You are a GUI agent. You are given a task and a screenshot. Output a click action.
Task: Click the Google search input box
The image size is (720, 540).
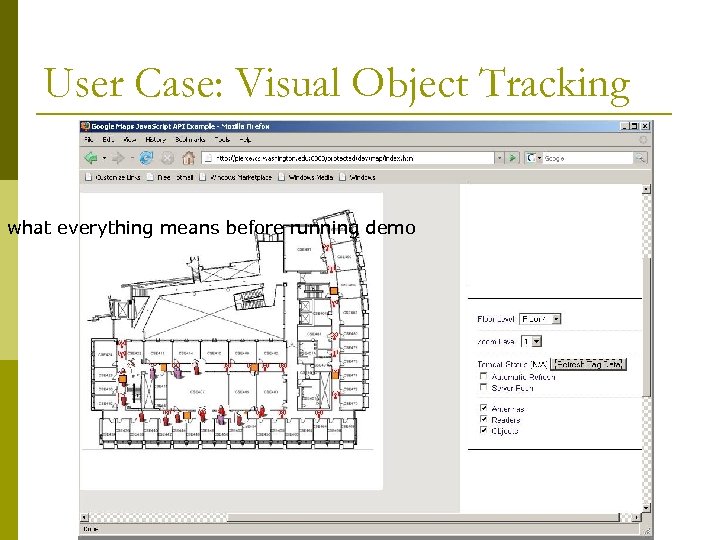point(588,158)
